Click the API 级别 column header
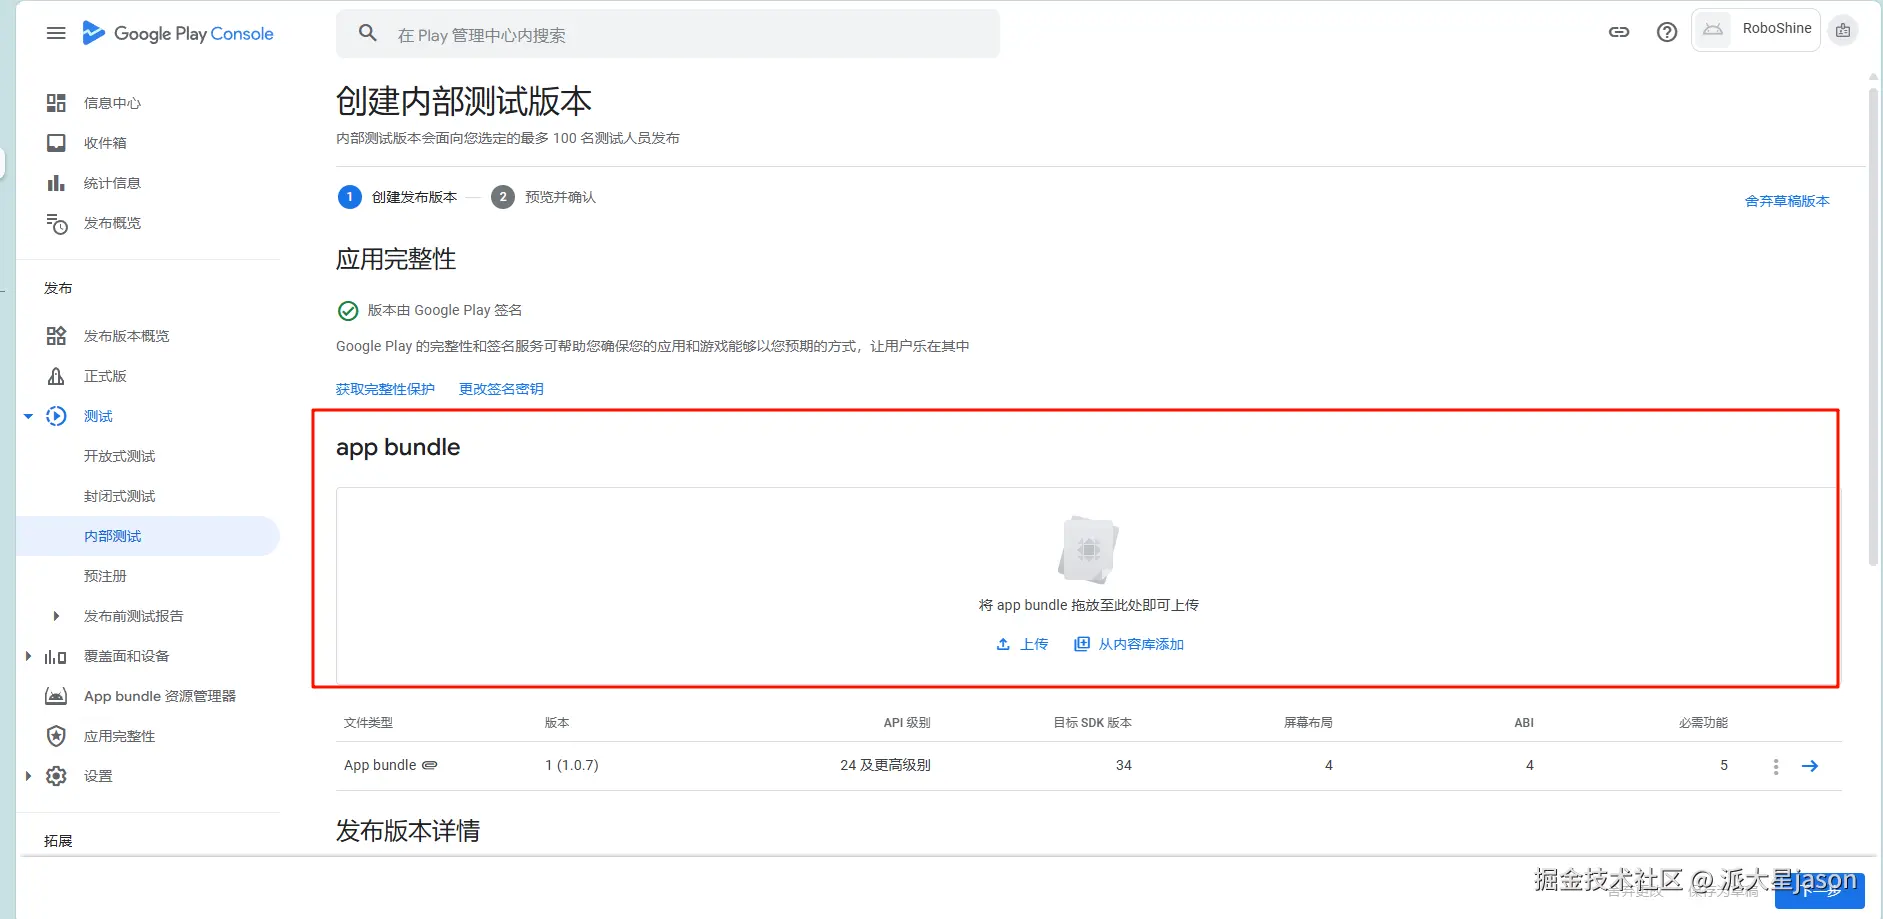Image resolution: width=1883 pixels, height=919 pixels. click(907, 722)
